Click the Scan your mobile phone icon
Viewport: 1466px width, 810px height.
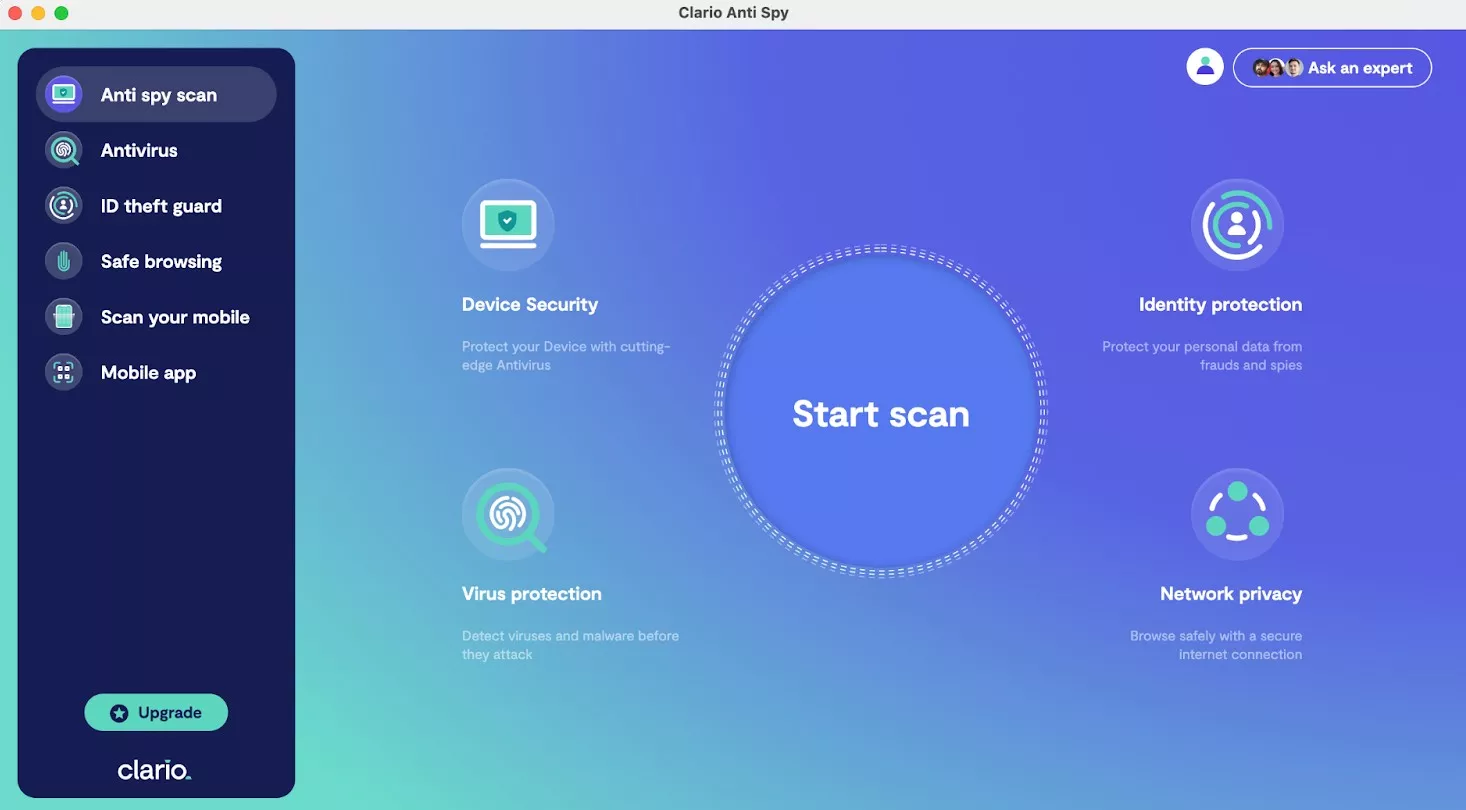(64, 317)
